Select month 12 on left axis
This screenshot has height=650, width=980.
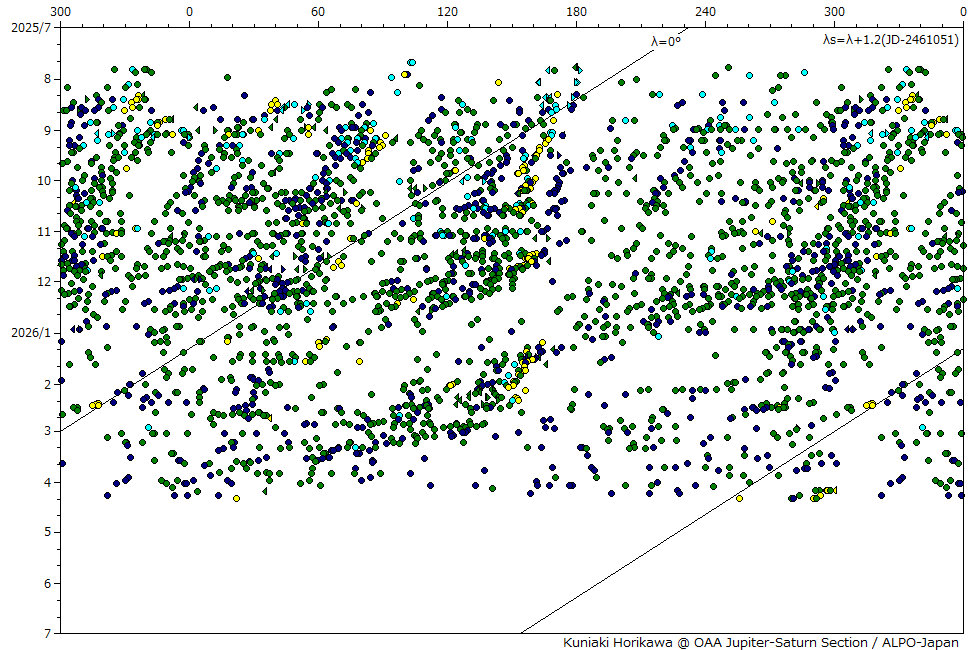(44, 282)
